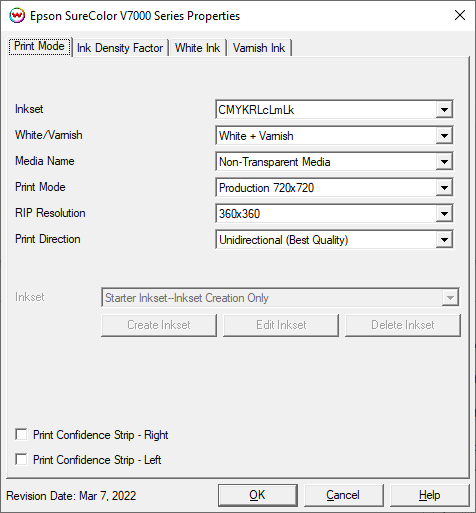Expand the Print Direction dropdown
The height and width of the screenshot is (513, 476).
coord(444,240)
